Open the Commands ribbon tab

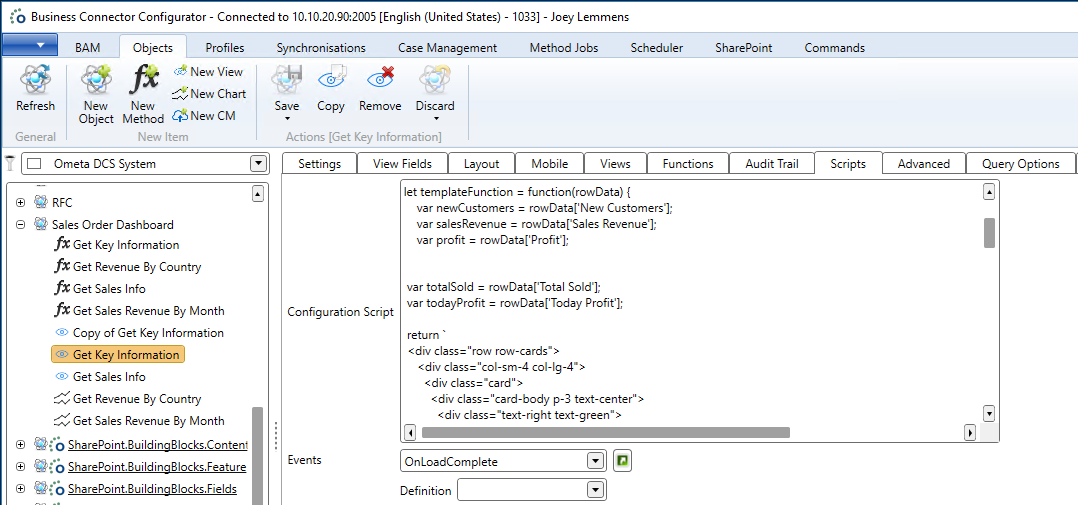tap(835, 47)
